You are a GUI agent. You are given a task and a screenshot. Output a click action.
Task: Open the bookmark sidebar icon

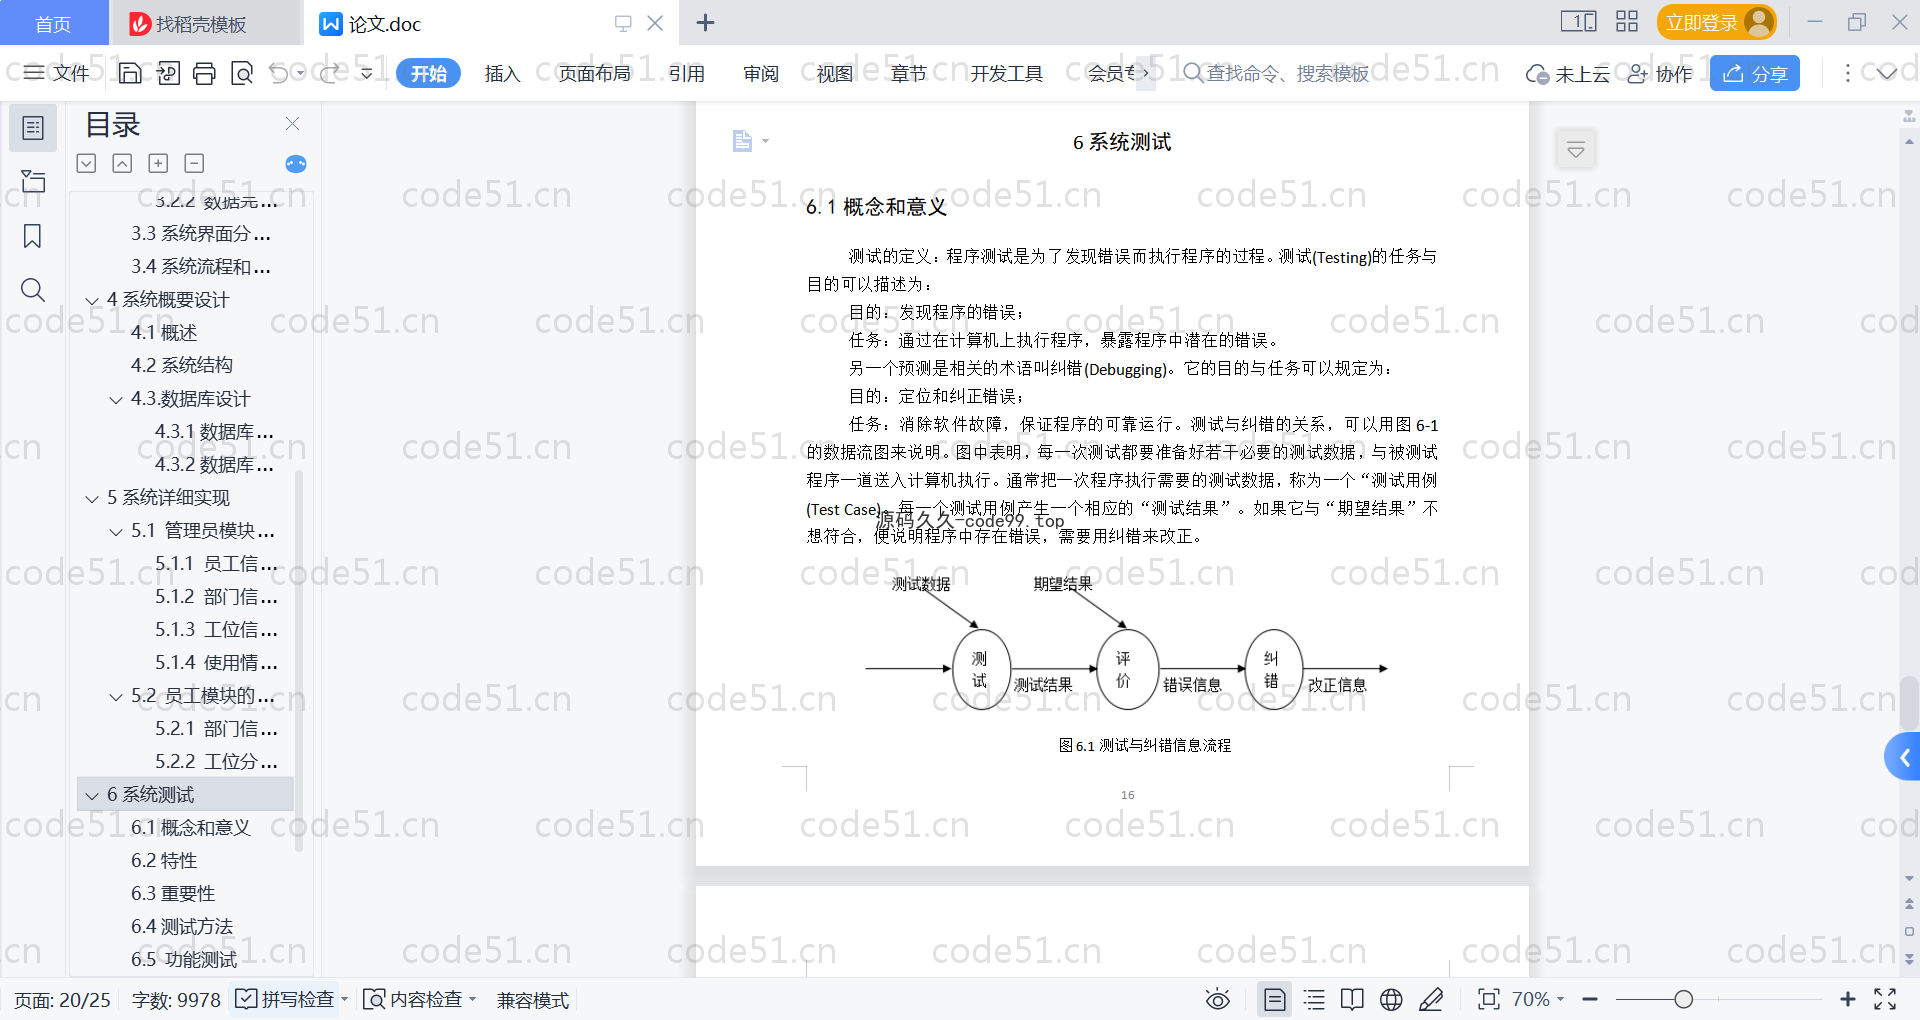pyautogui.click(x=33, y=236)
